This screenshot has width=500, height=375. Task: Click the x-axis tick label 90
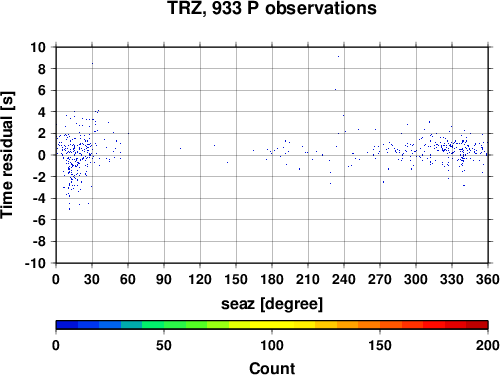click(x=164, y=279)
